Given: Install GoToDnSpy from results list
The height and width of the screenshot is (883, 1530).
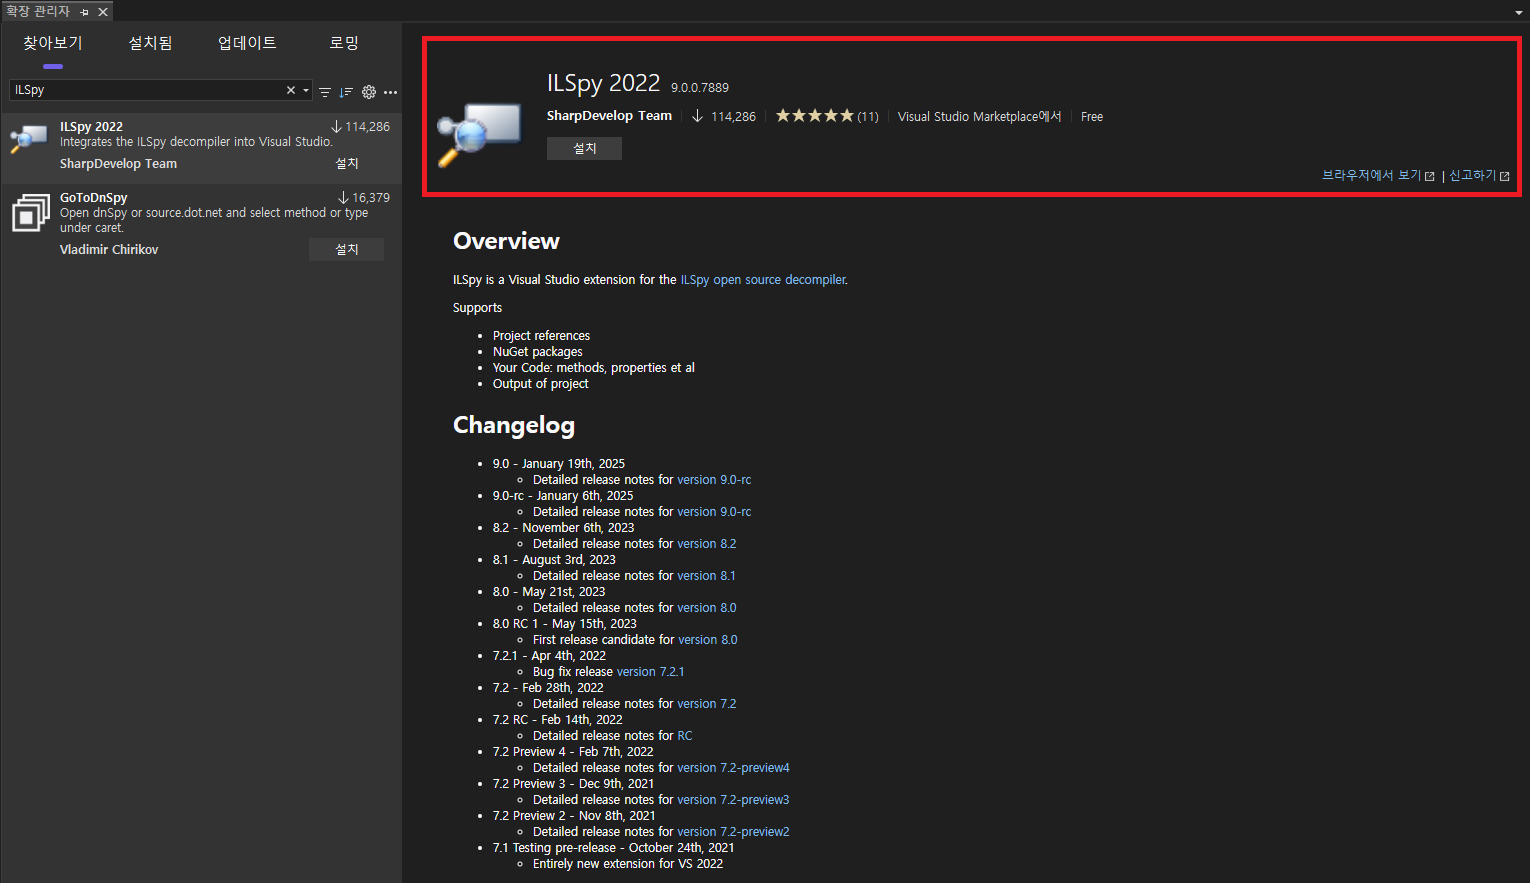Looking at the screenshot, I should pos(347,249).
